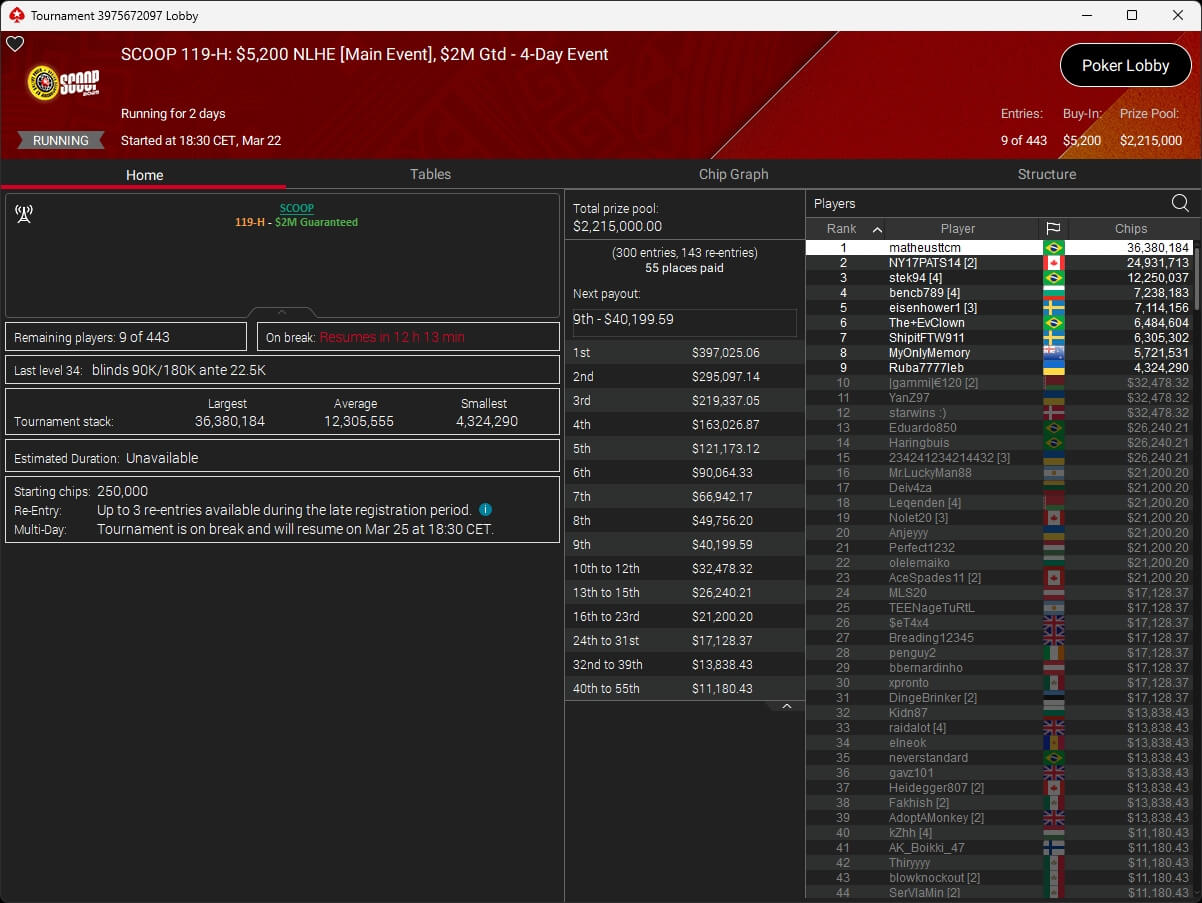Viewport: 1202px width, 903px height.
Task: Click the Poker Lobby button
Action: coord(1125,66)
